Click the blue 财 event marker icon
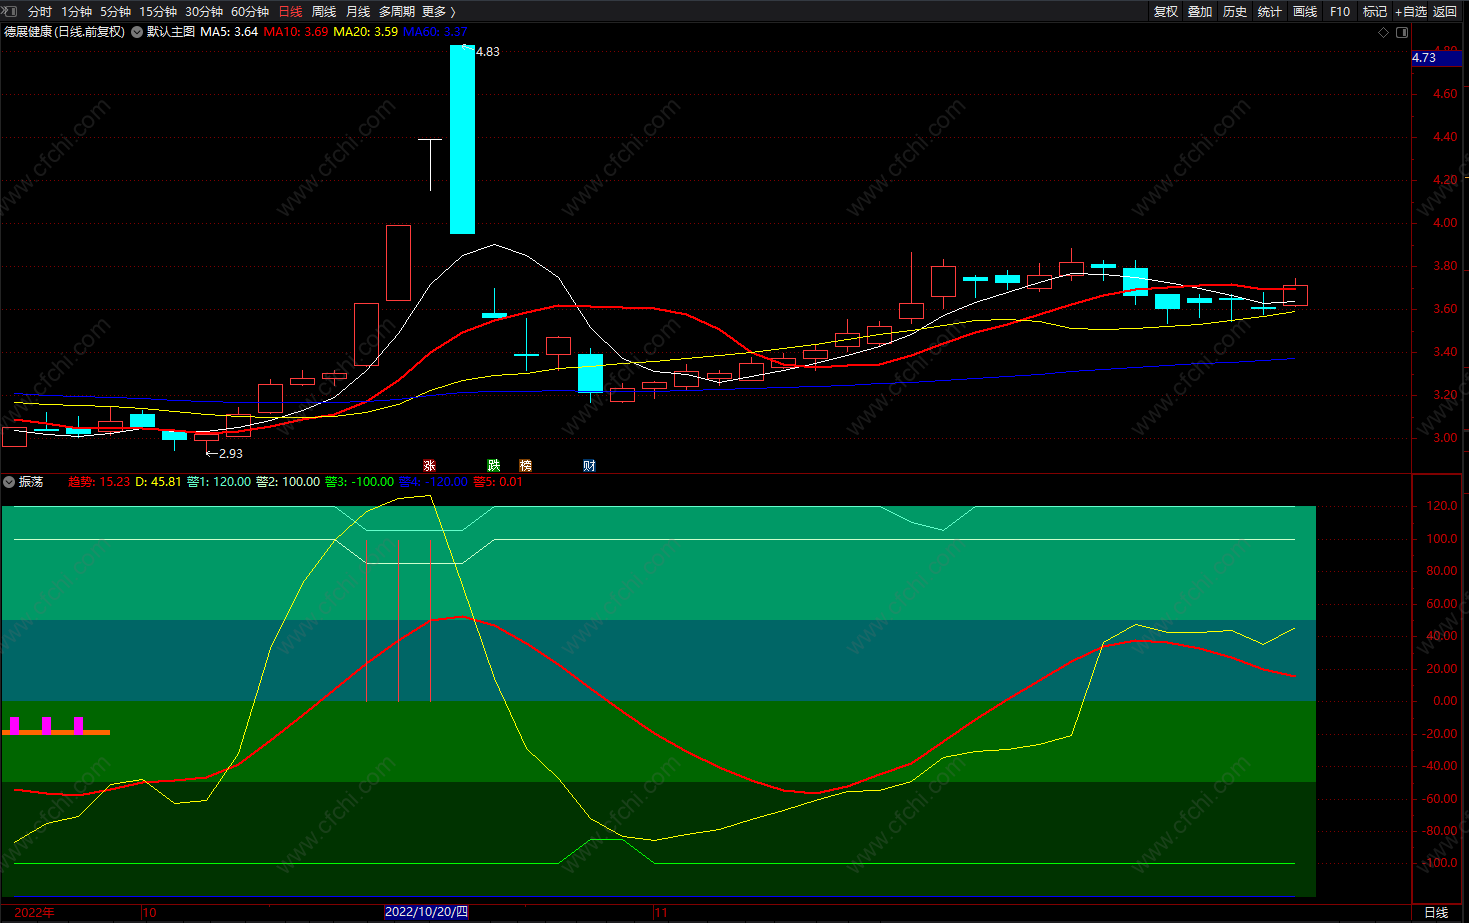This screenshot has height=923, width=1469. [x=589, y=466]
